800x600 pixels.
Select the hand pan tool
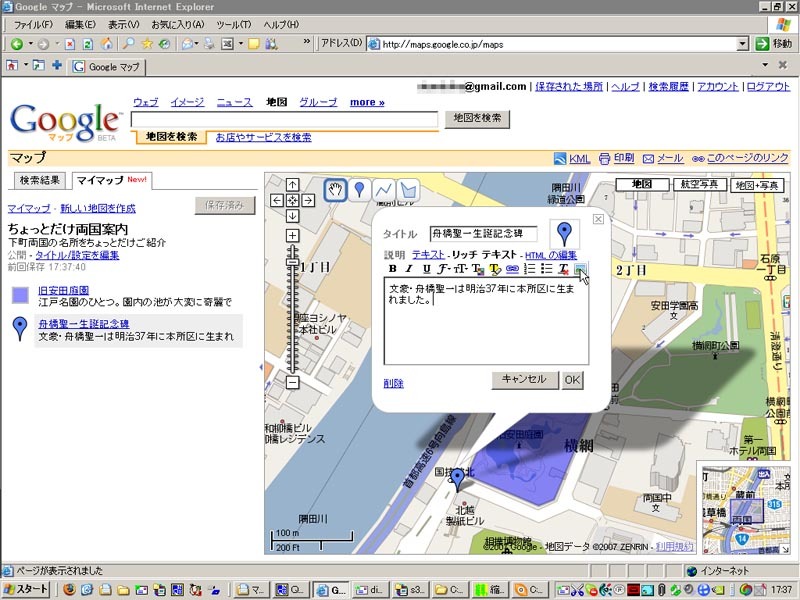click(335, 190)
